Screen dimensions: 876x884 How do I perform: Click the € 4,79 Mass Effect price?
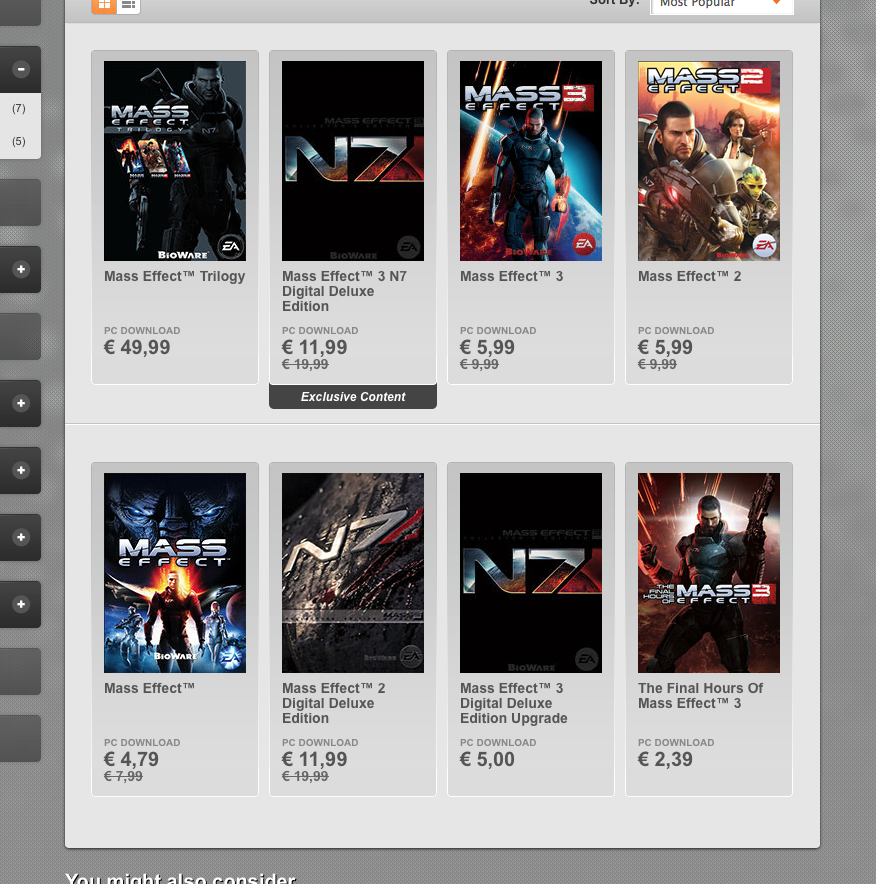click(131, 759)
